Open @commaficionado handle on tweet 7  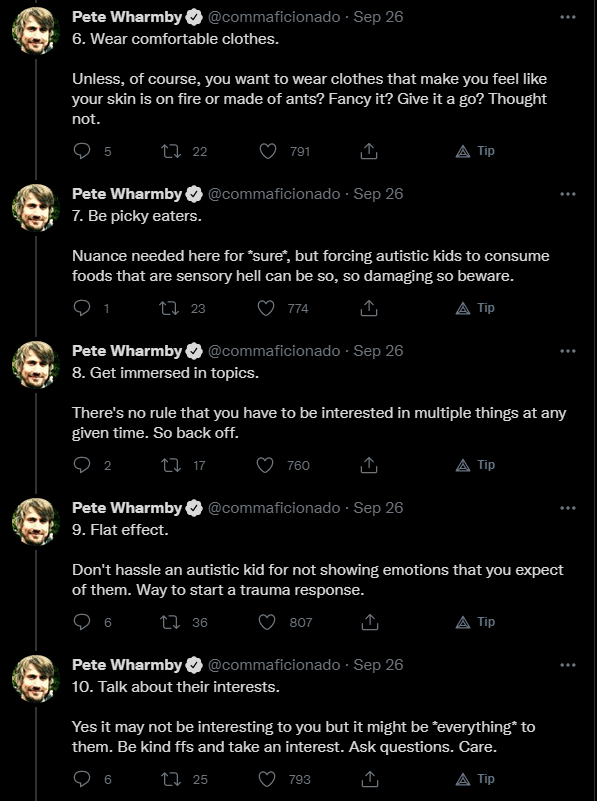coord(274,194)
